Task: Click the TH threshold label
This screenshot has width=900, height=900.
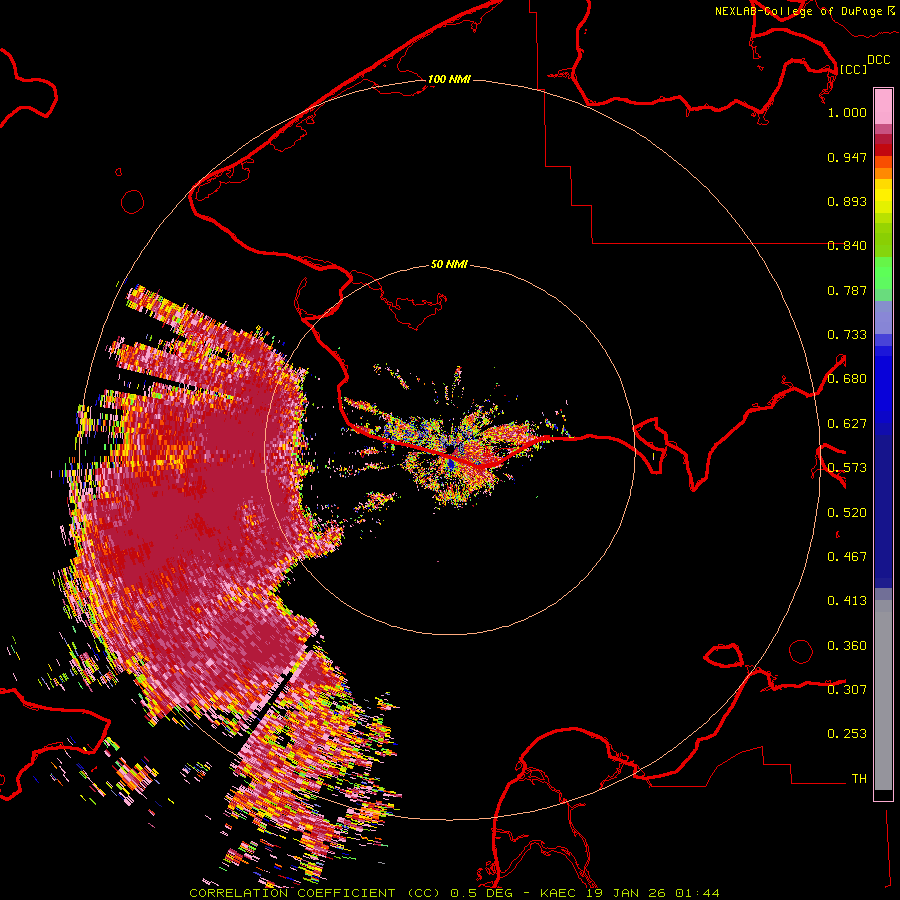Action: (x=859, y=779)
